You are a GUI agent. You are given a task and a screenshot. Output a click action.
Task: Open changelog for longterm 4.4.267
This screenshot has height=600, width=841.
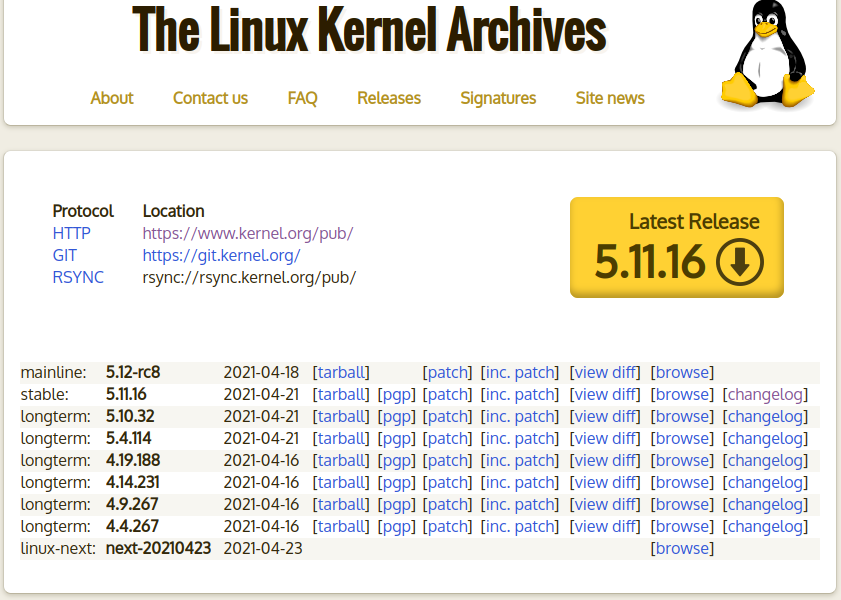765,526
